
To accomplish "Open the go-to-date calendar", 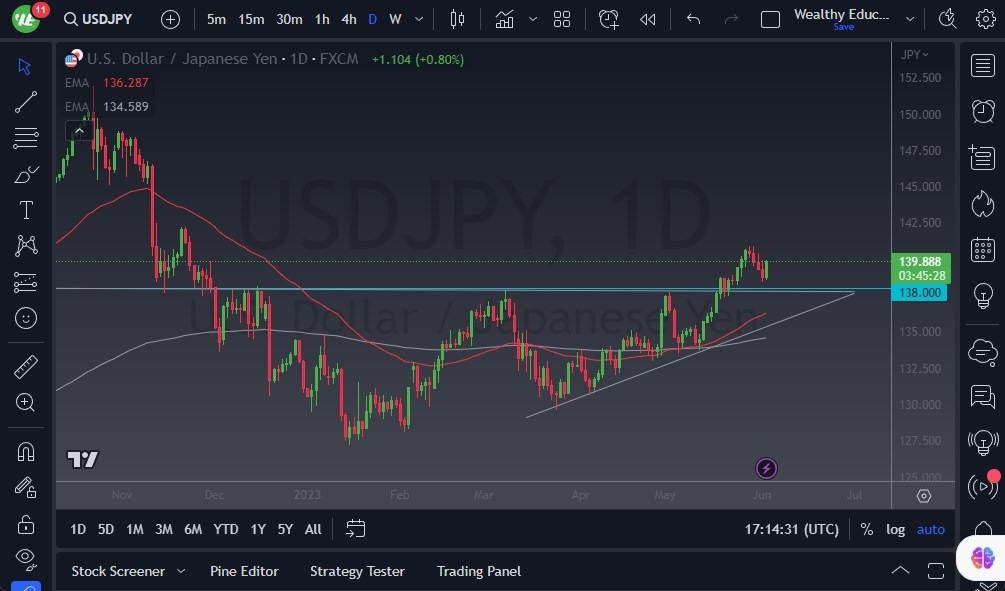I will [x=356, y=529].
